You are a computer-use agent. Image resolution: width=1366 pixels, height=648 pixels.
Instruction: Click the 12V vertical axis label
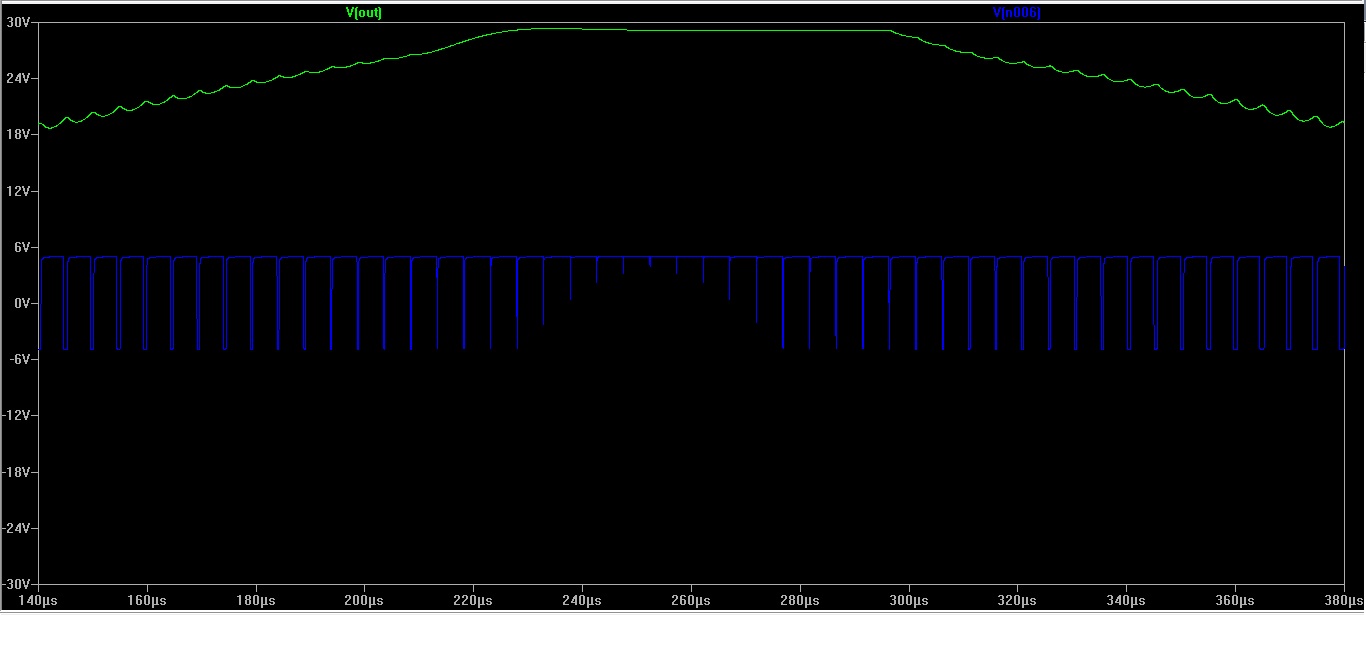pos(19,190)
